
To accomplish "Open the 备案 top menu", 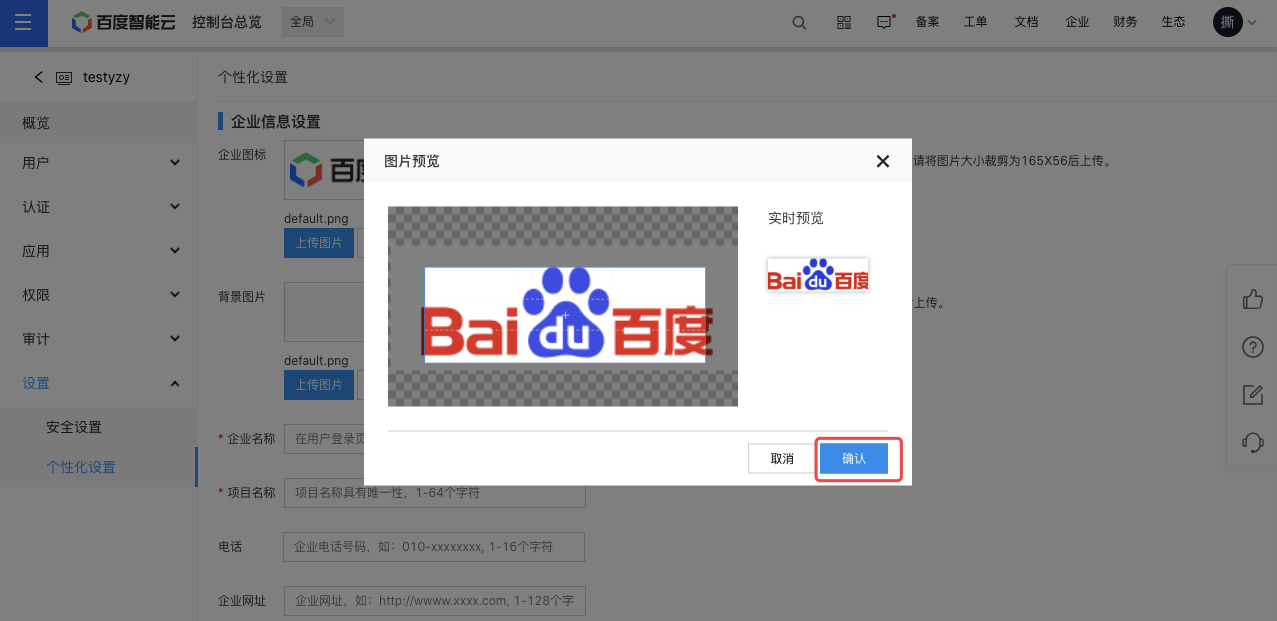I will (x=927, y=22).
